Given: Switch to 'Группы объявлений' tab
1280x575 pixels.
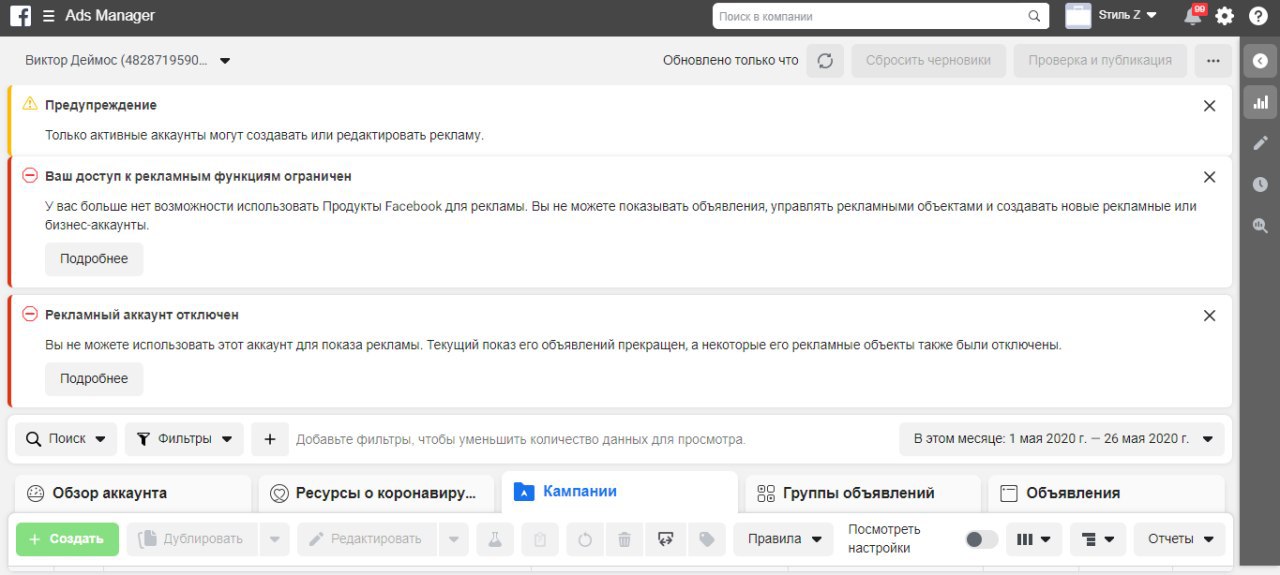Looking at the screenshot, I should coord(862,493).
